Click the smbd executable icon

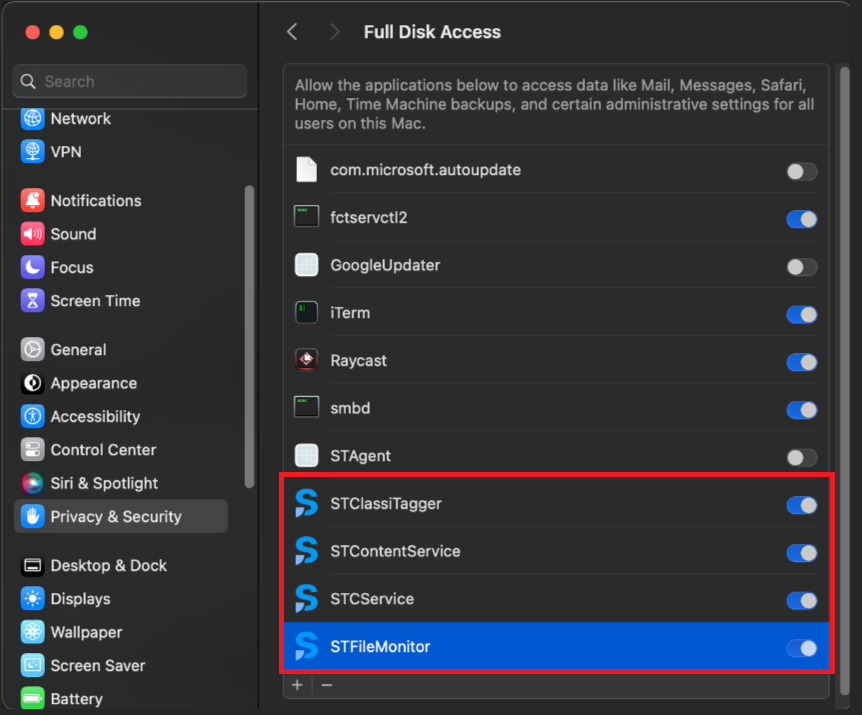pyautogui.click(x=306, y=407)
